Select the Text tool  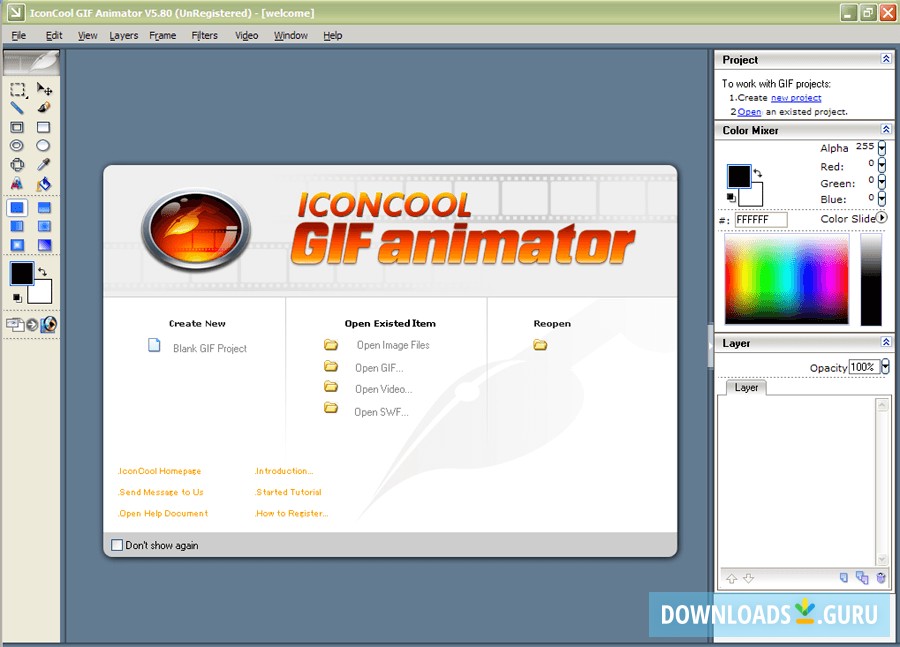pyautogui.click(x=15, y=183)
